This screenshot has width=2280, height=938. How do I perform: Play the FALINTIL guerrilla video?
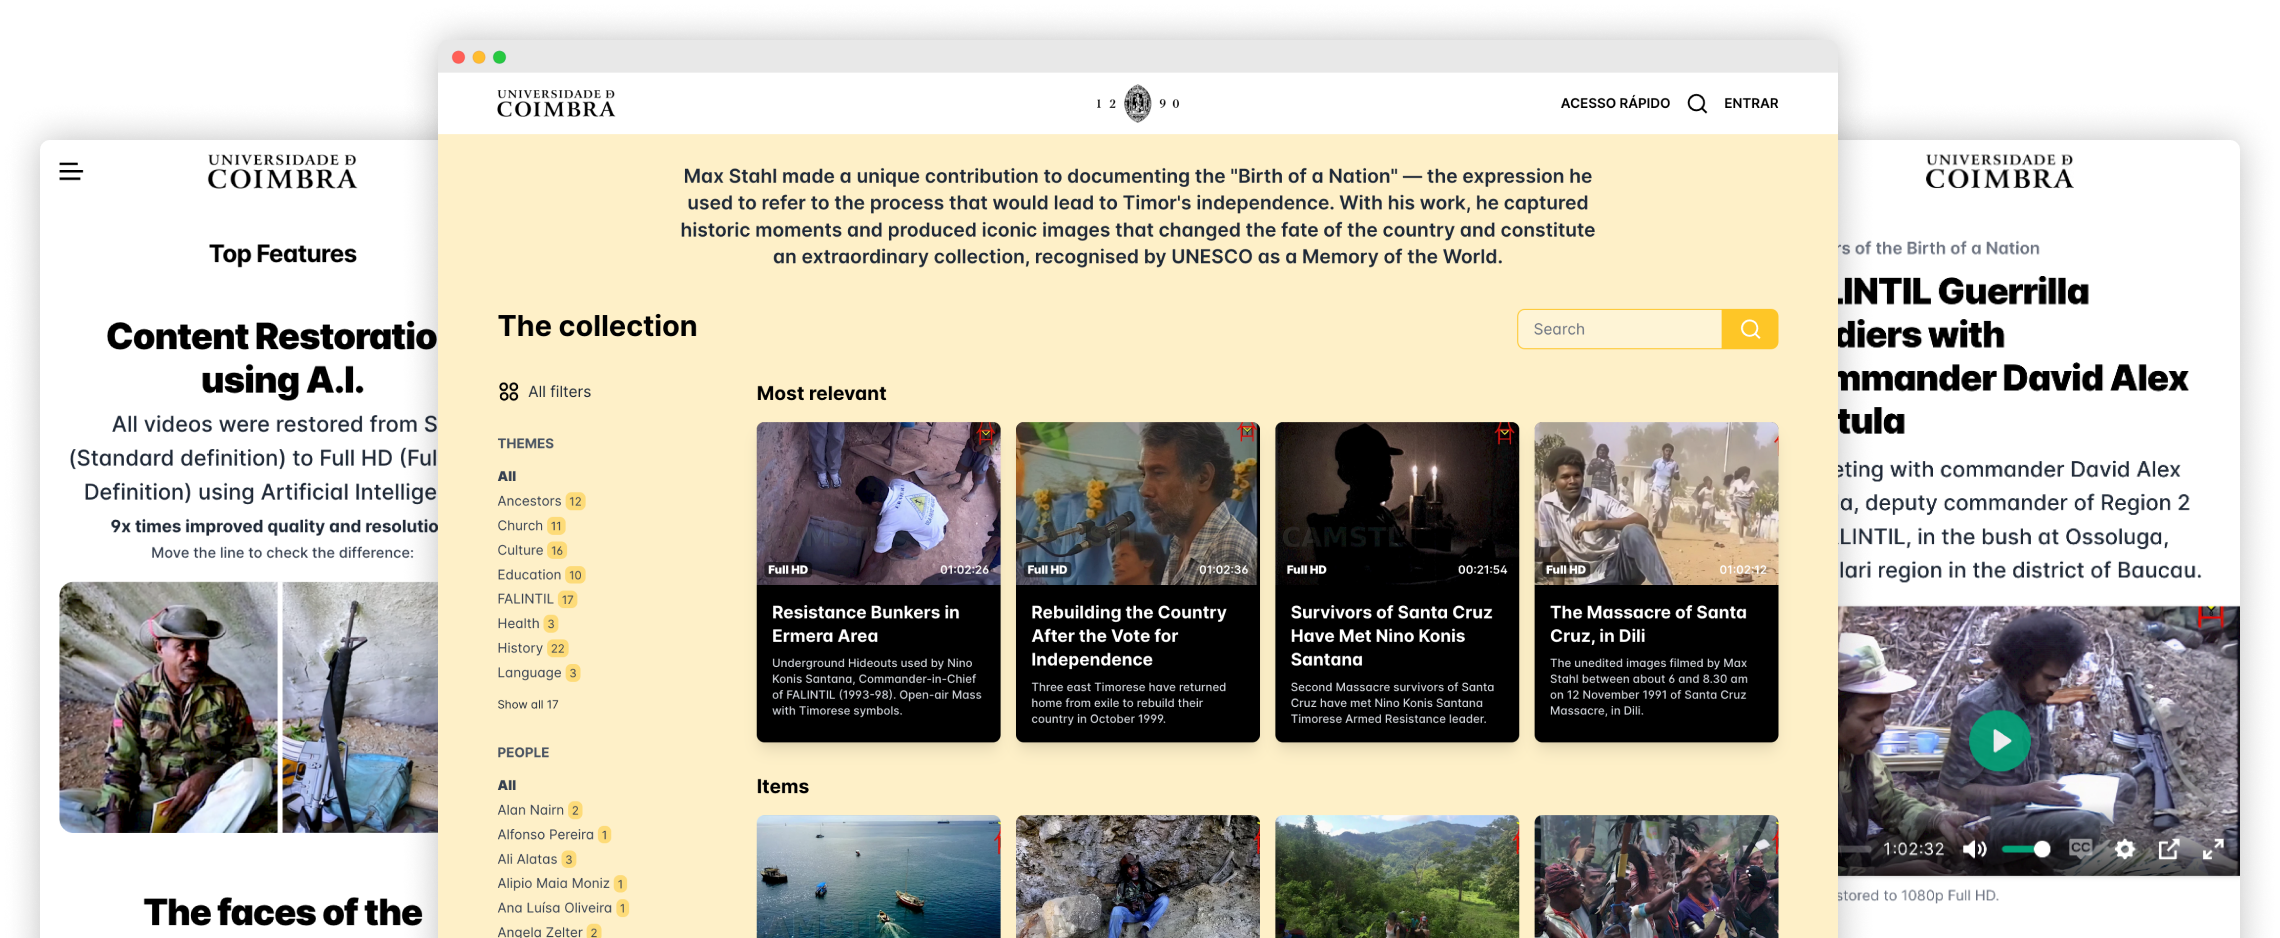coord(1999,740)
